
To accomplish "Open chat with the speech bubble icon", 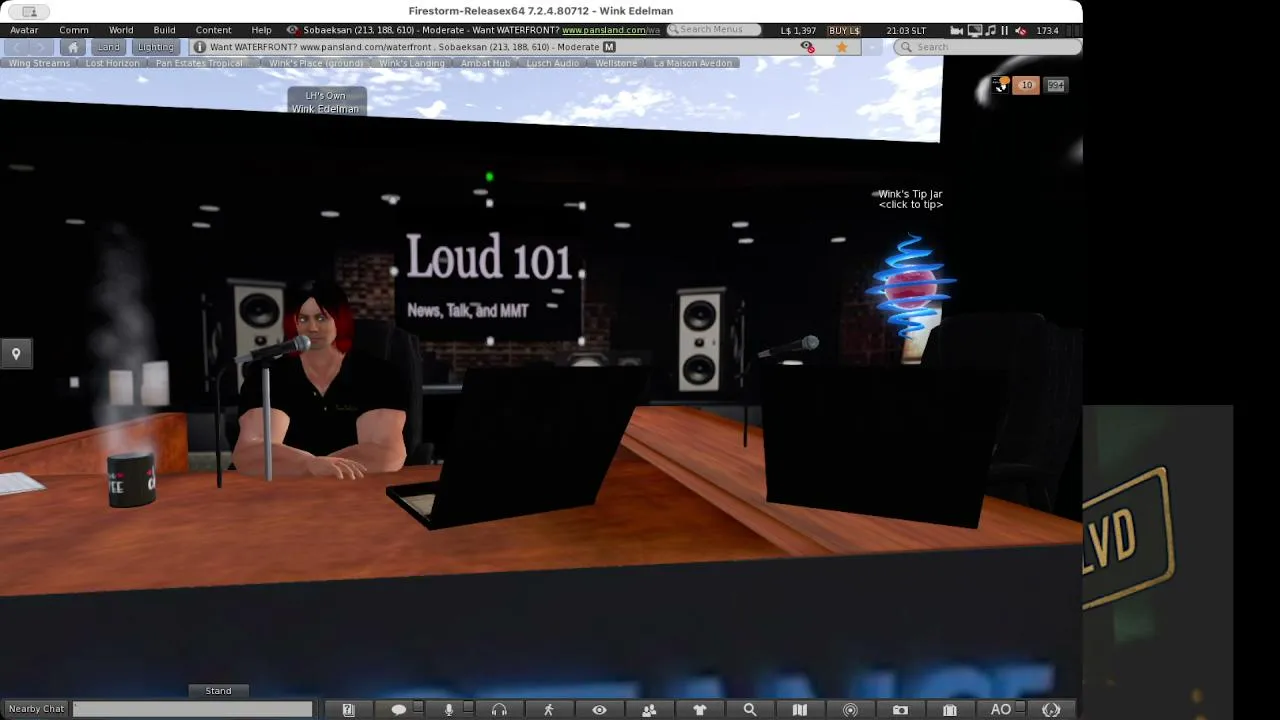I will [x=398, y=710].
